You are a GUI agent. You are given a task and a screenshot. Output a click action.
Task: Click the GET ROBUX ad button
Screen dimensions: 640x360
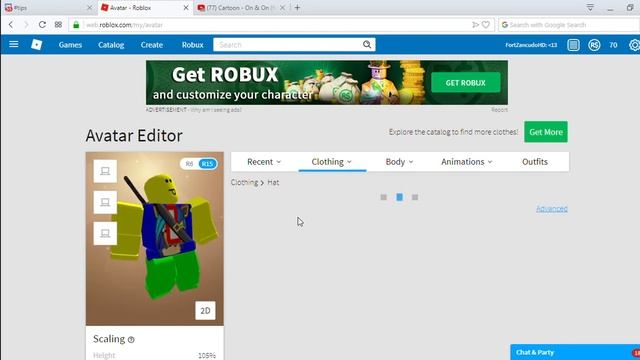[466, 83]
